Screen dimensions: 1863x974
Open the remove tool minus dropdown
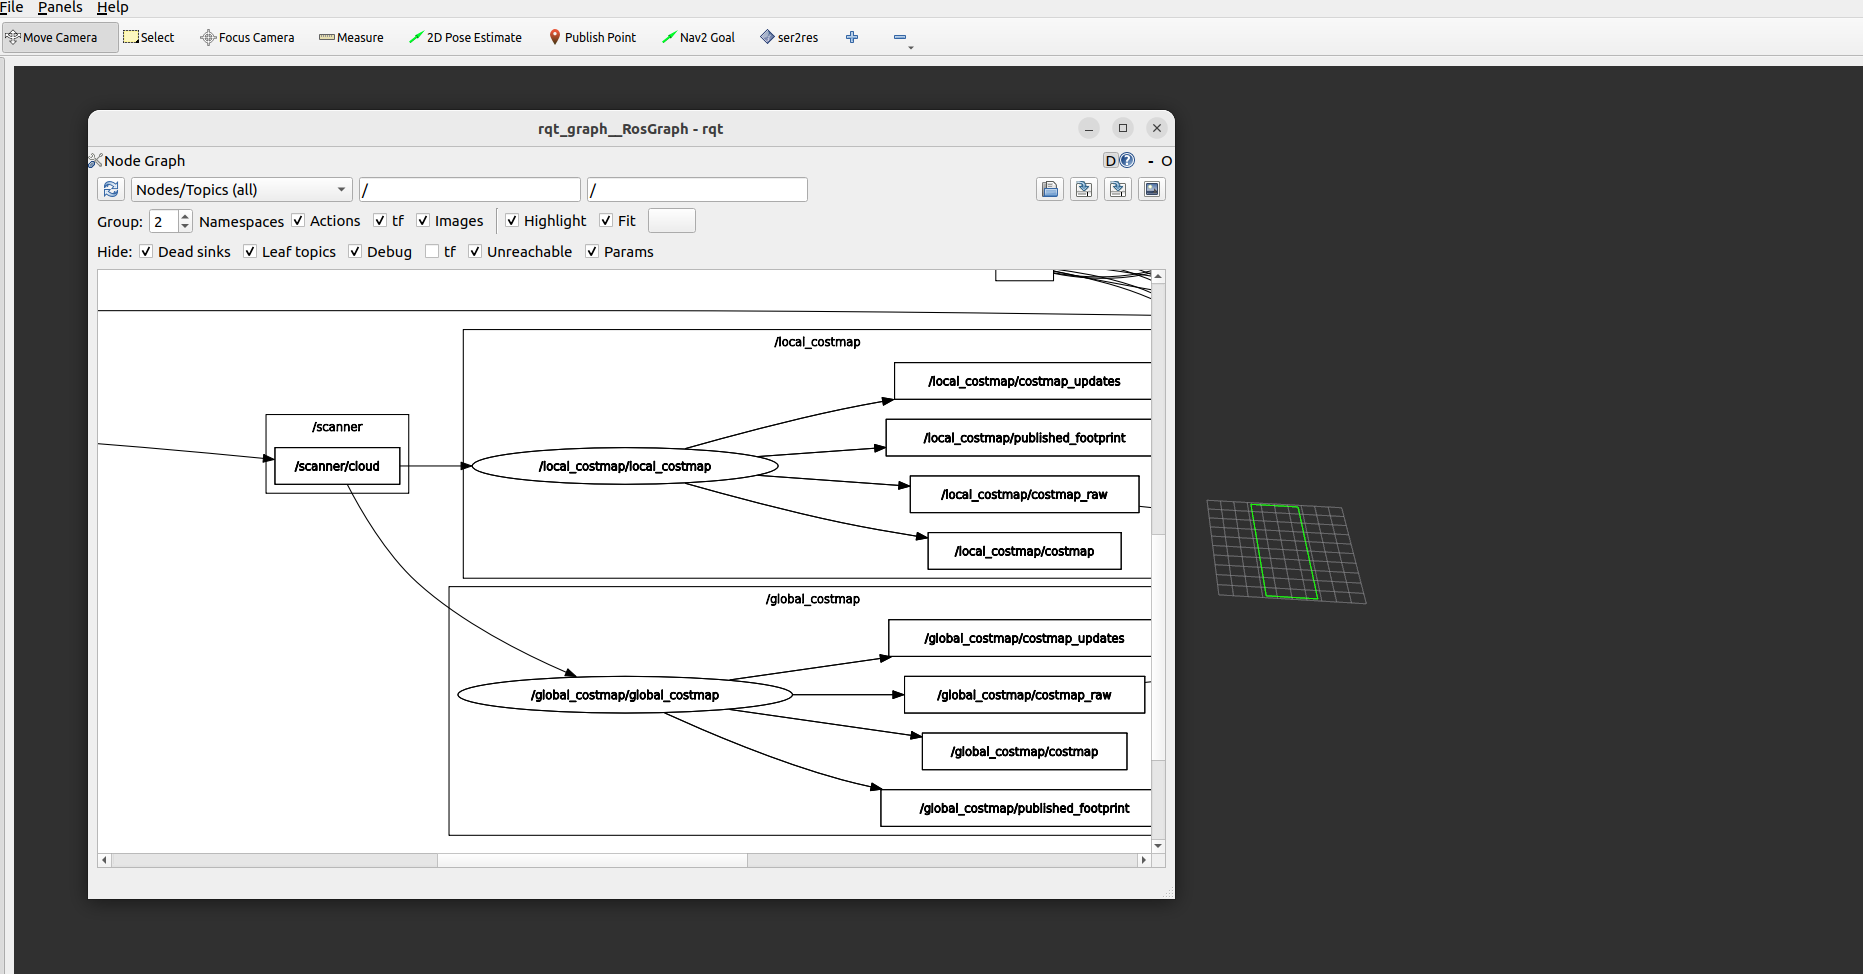(902, 38)
